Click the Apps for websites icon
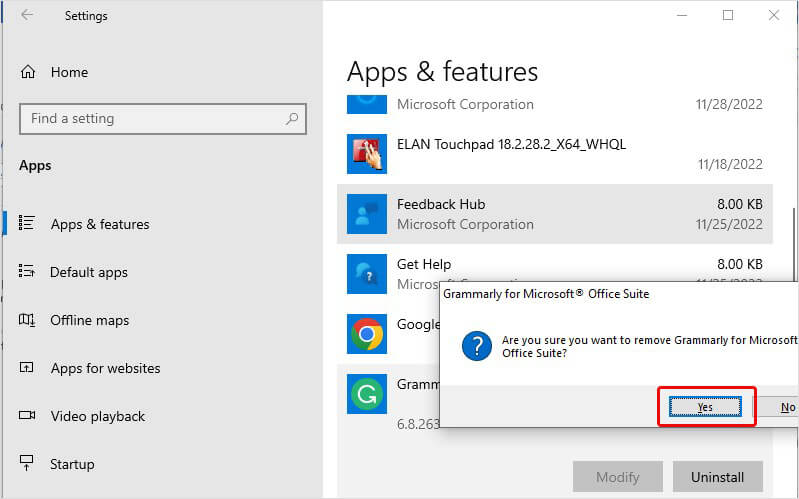The height and width of the screenshot is (499, 799). (26, 366)
